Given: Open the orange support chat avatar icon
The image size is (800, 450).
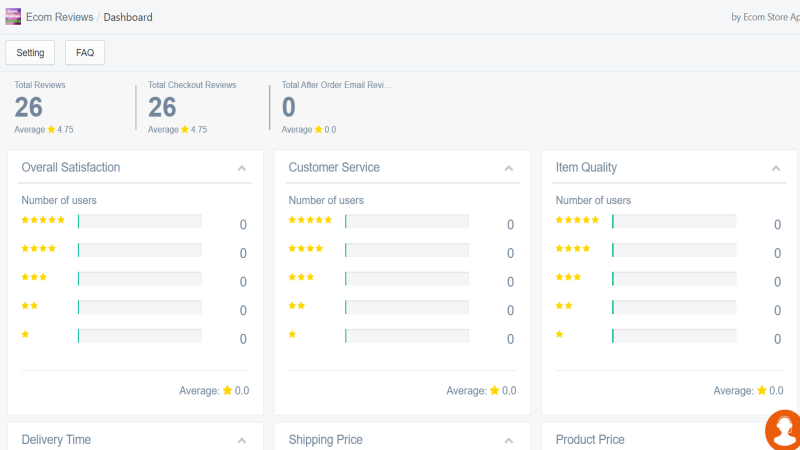Looking at the screenshot, I should (784, 431).
